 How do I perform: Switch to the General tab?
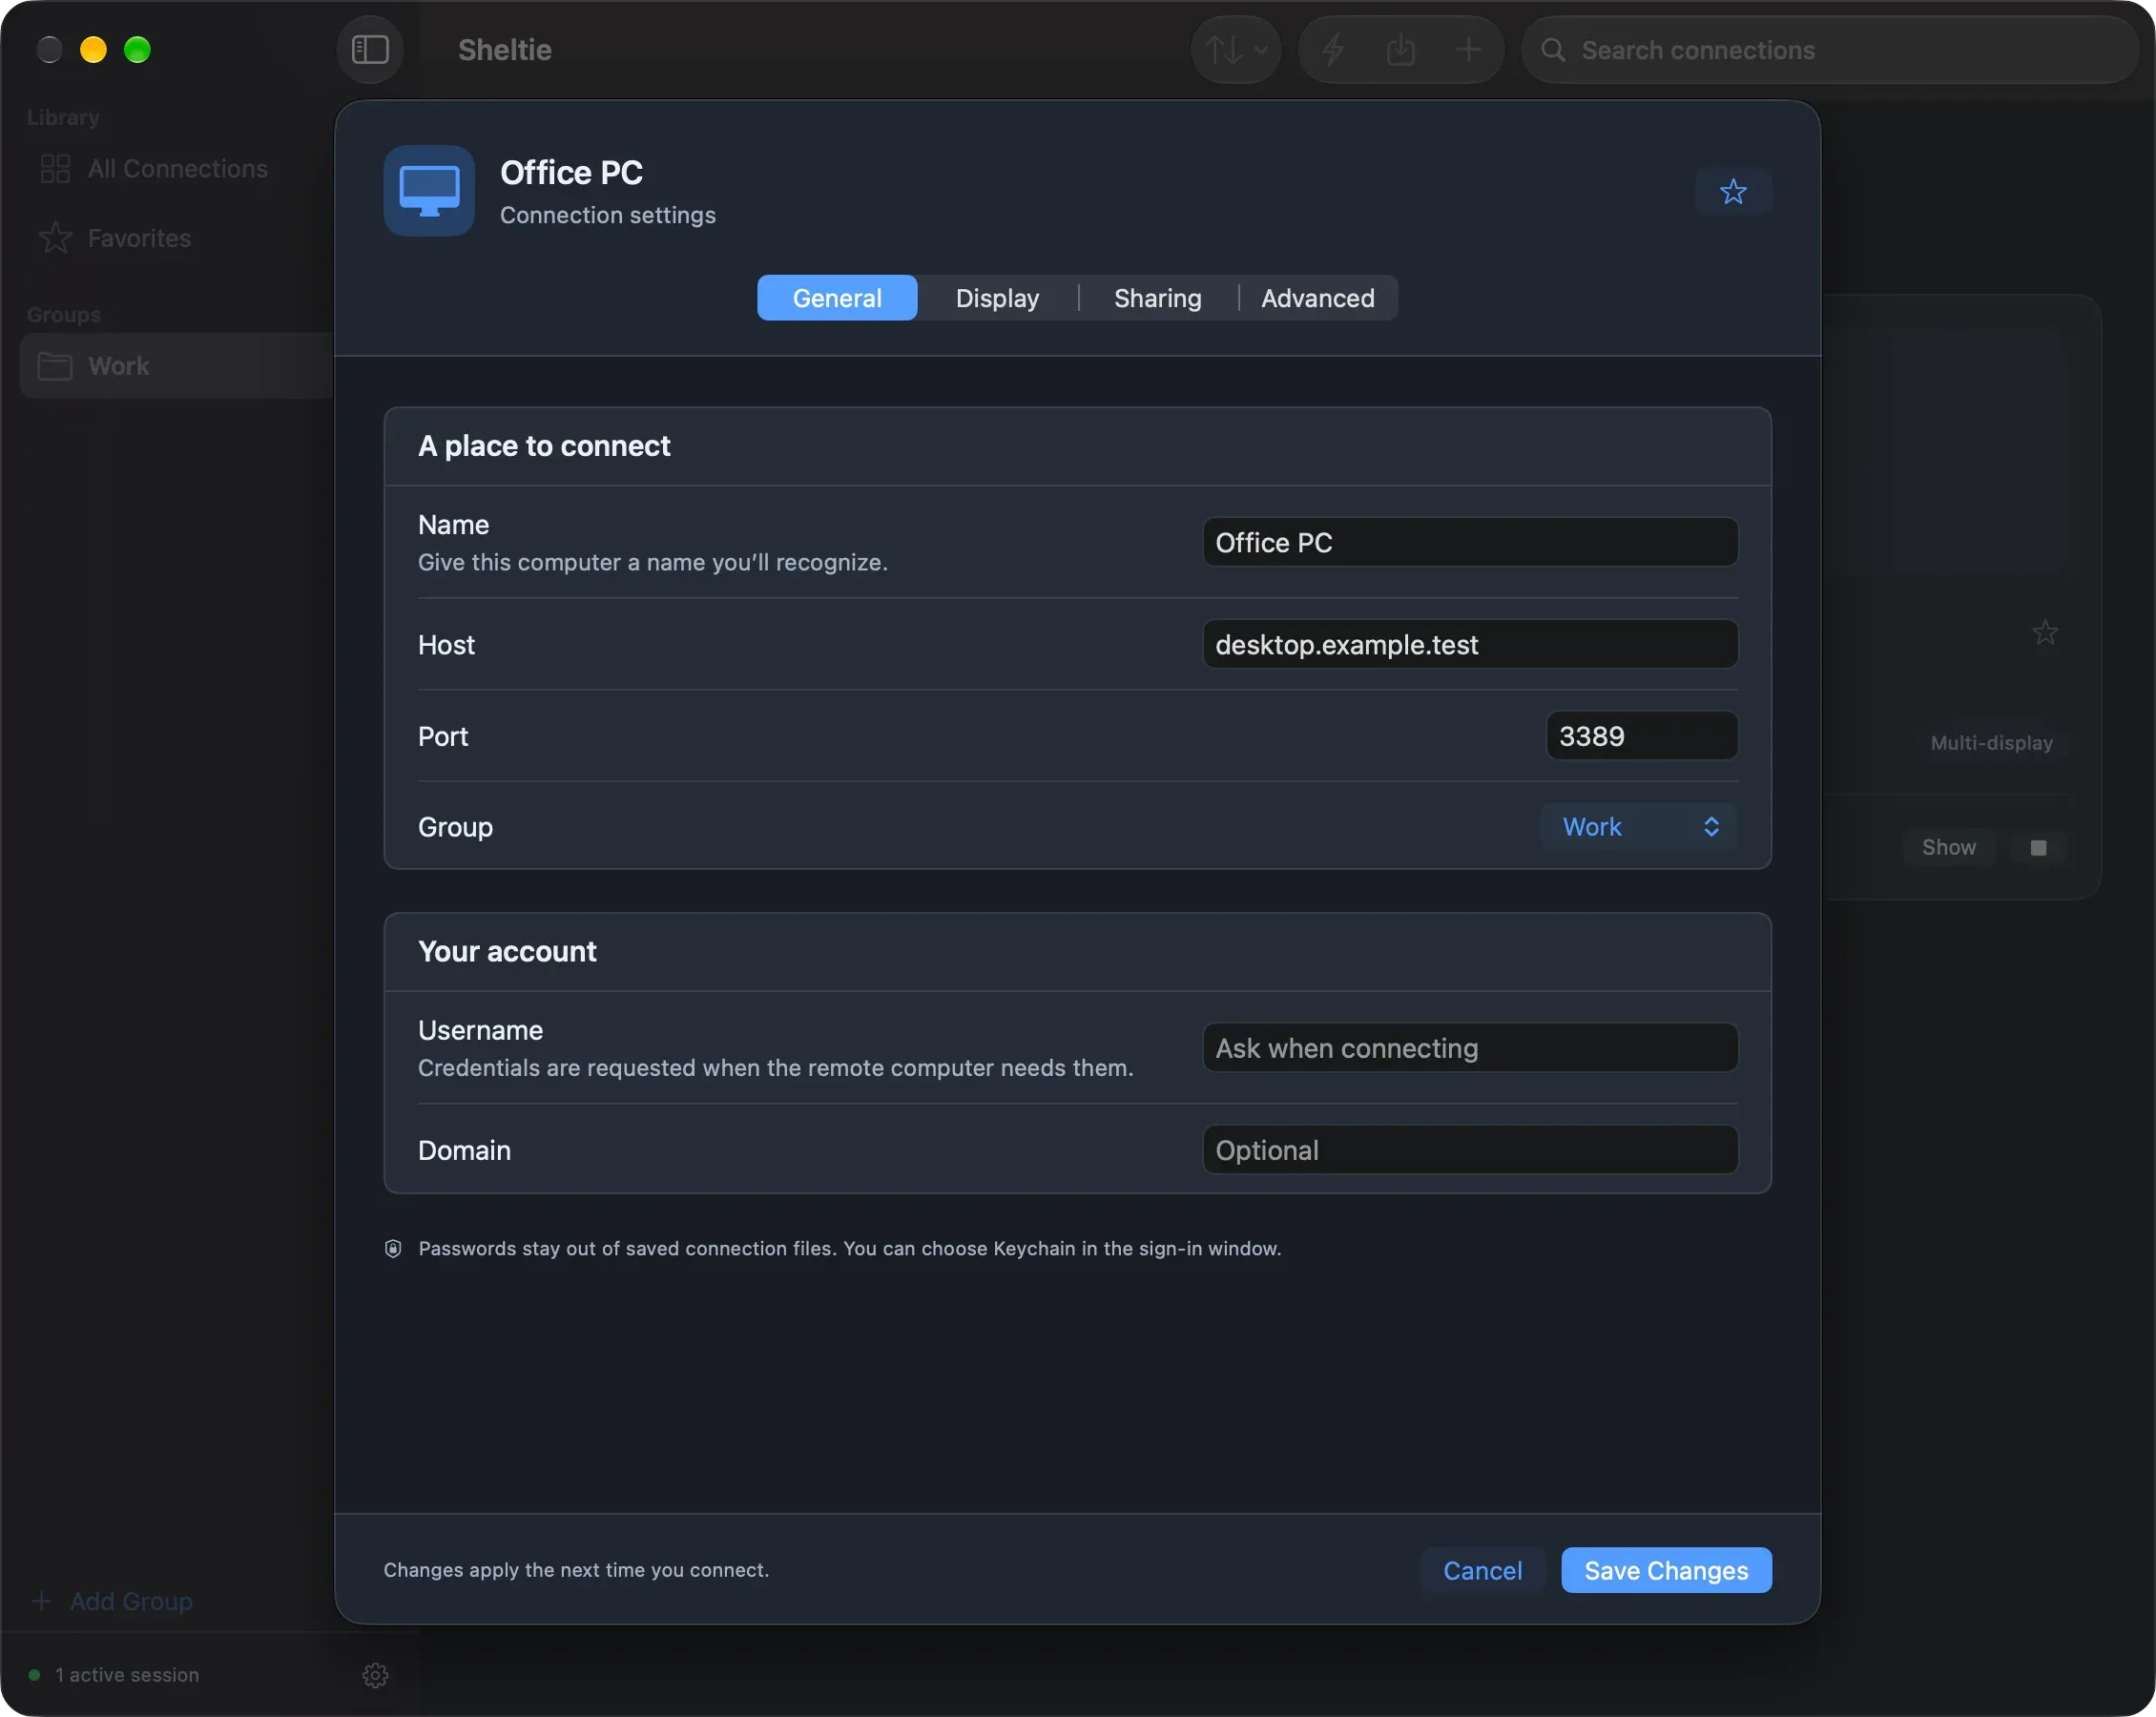pos(837,298)
